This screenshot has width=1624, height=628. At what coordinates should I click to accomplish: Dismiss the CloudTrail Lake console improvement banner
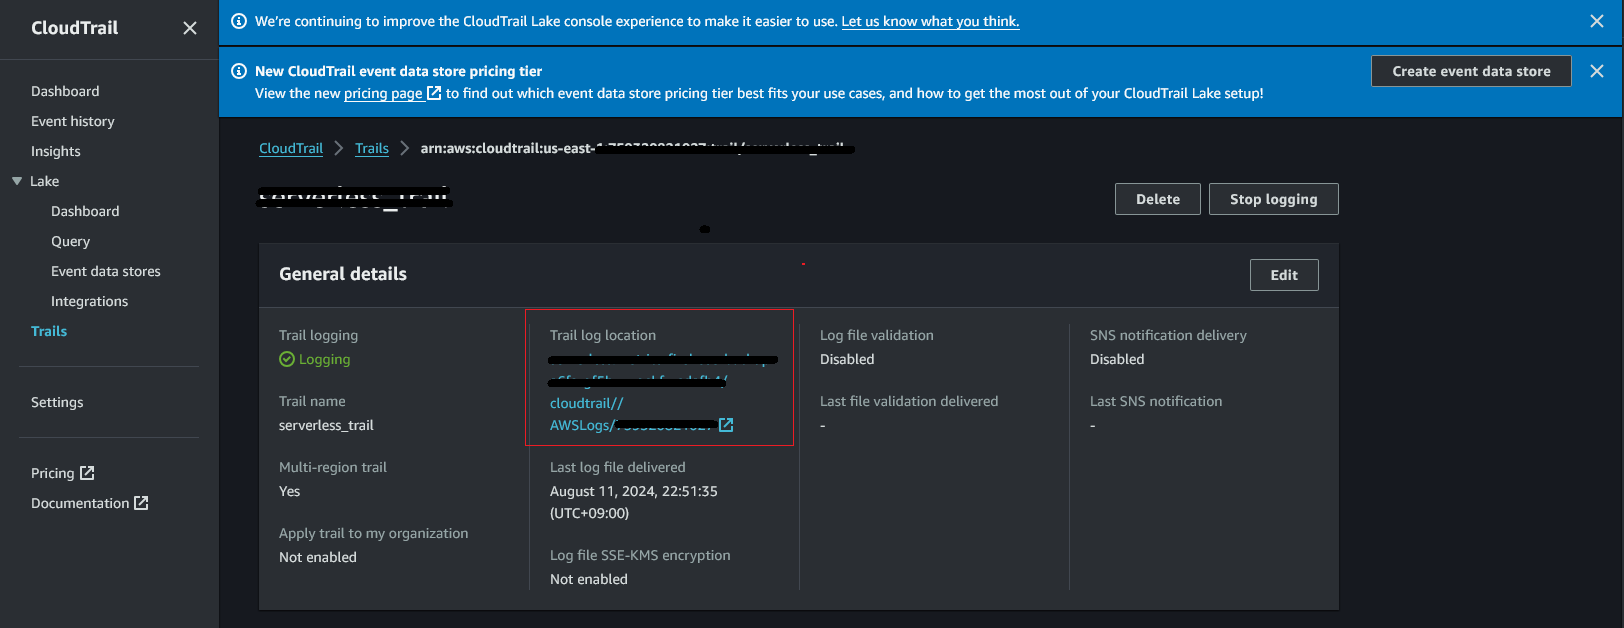click(1596, 21)
